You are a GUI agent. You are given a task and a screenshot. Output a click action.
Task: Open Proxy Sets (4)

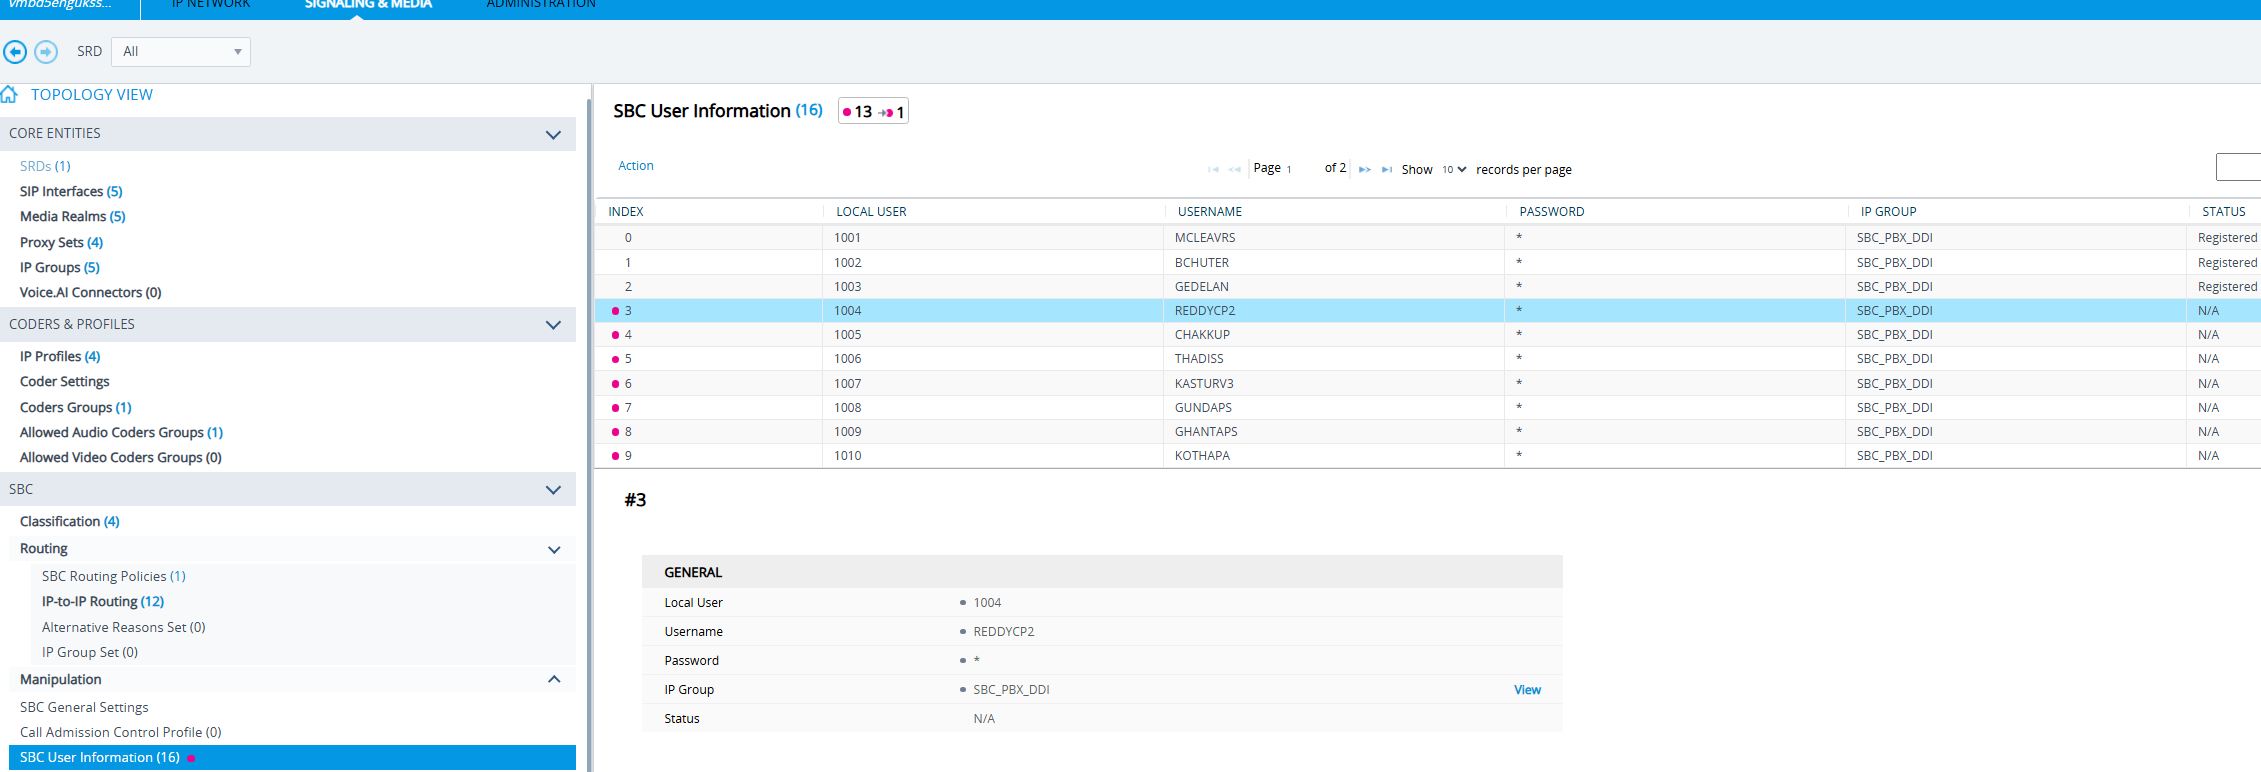61,242
